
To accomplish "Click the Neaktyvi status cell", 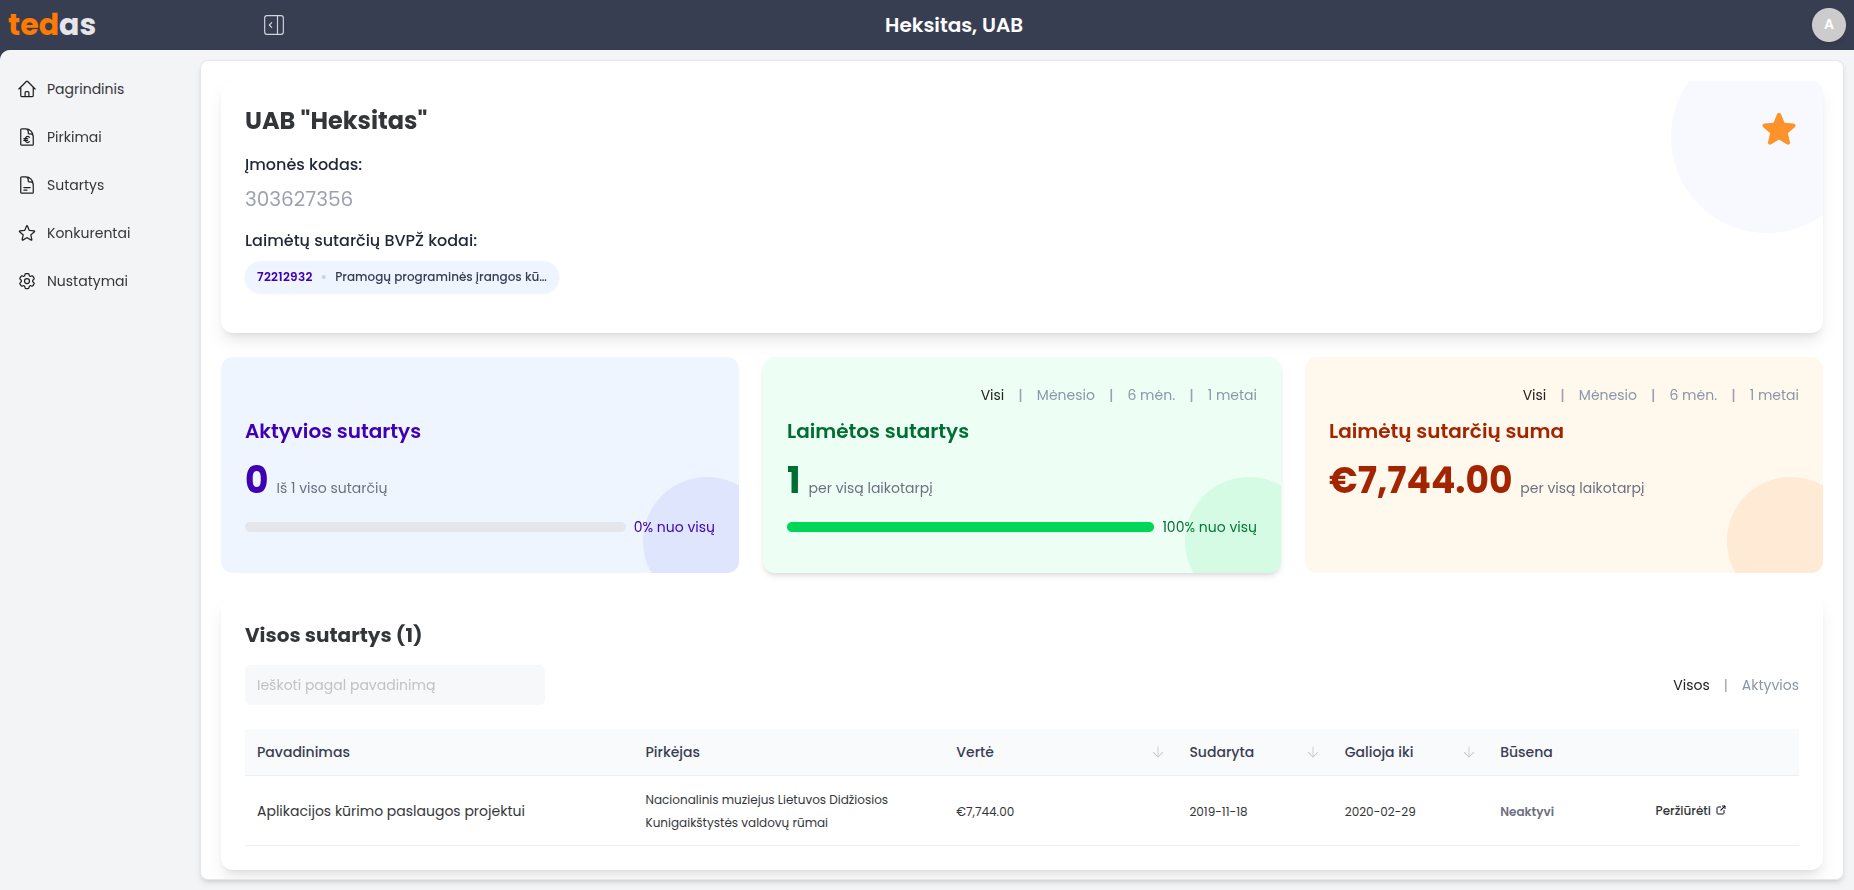I will tap(1527, 812).
